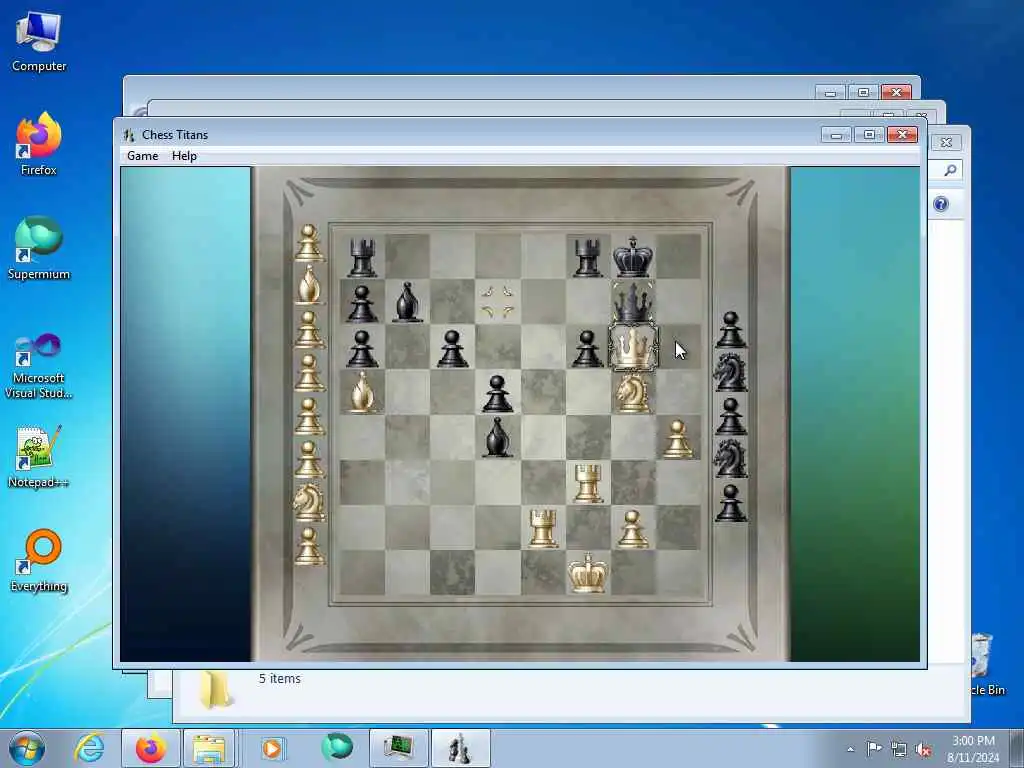The image size is (1024, 768).
Task: Click the black pawn on d5
Action: 498,393
